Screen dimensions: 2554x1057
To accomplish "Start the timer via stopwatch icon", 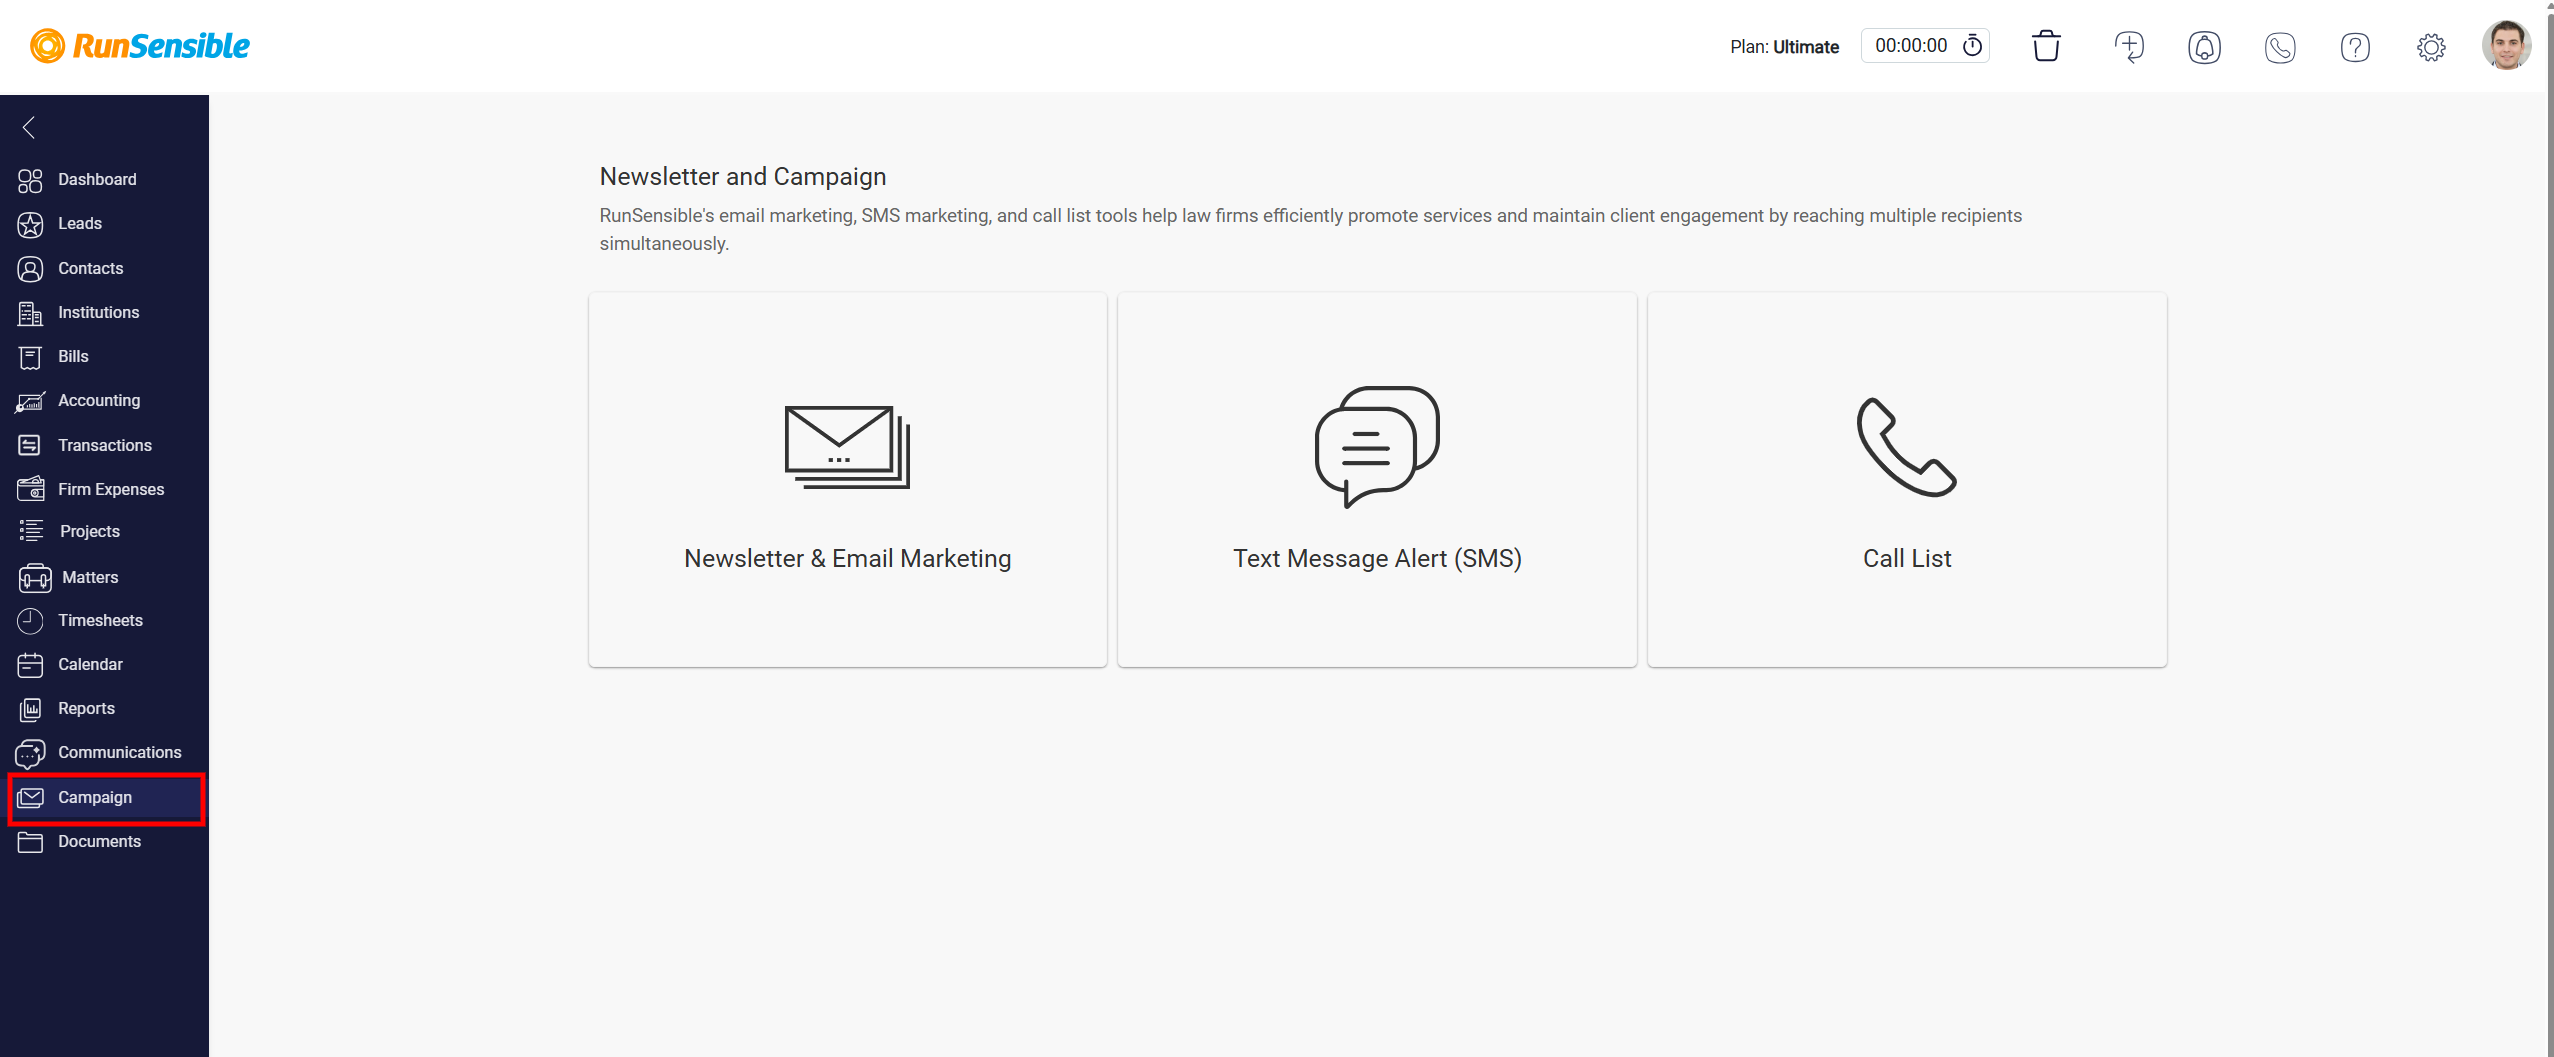I will [x=1973, y=46].
